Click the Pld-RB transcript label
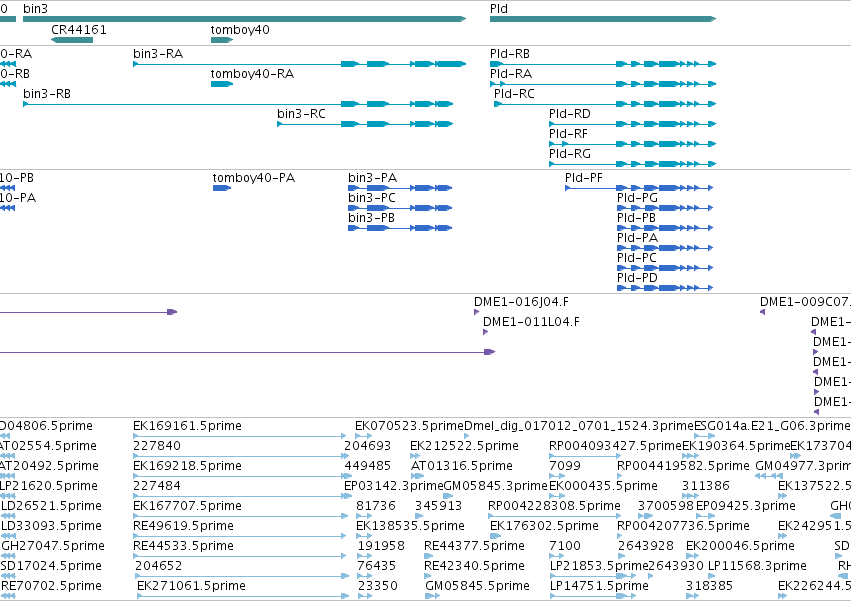 pyautogui.click(x=510, y=54)
